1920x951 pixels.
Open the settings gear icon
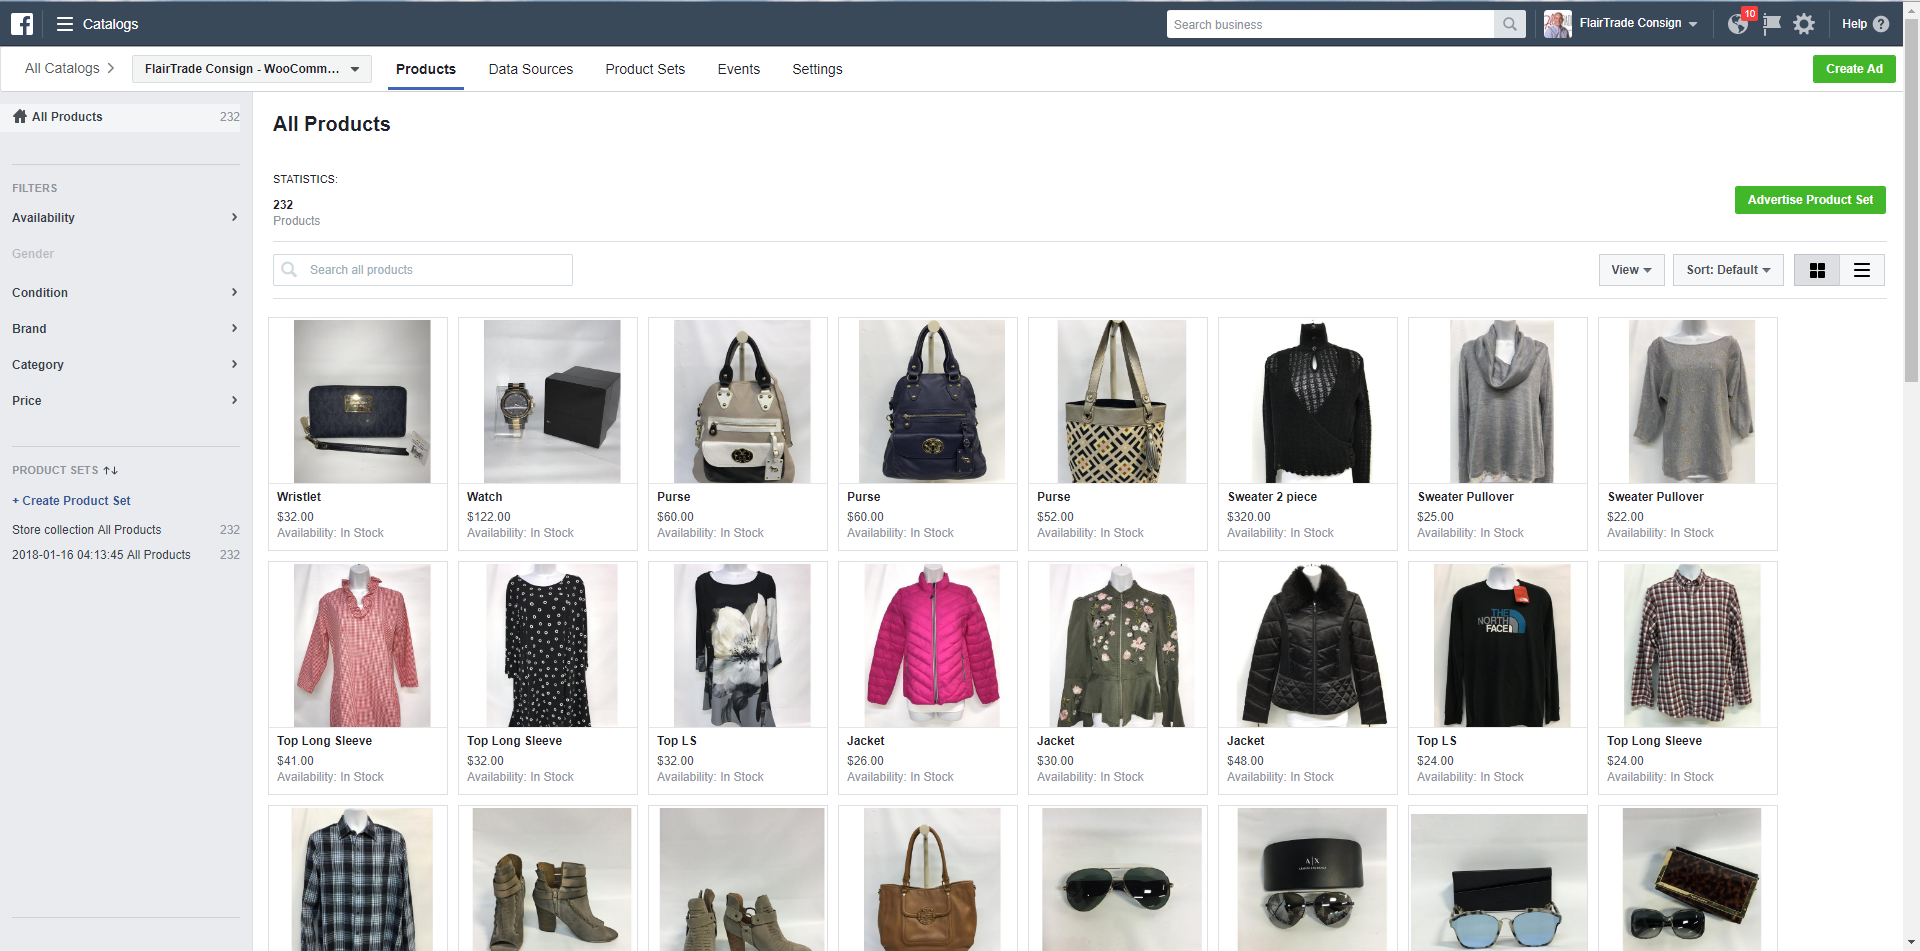click(x=1804, y=24)
